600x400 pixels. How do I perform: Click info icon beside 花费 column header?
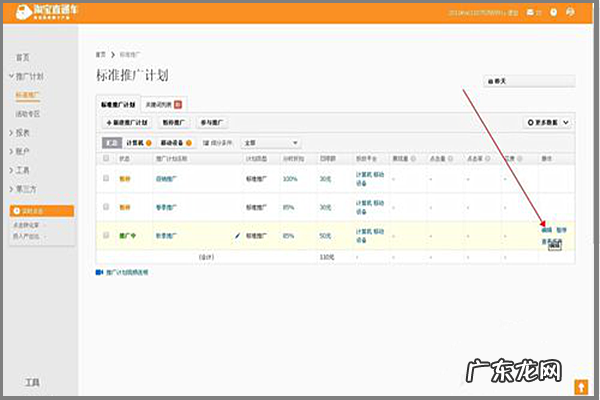click(520, 158)
